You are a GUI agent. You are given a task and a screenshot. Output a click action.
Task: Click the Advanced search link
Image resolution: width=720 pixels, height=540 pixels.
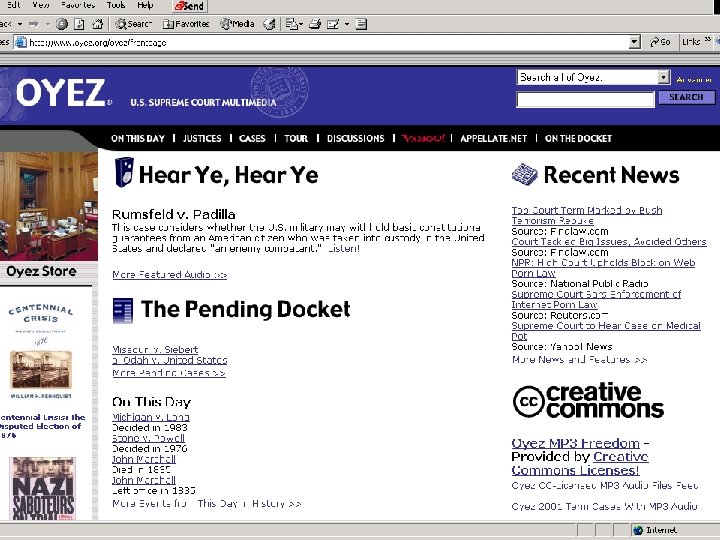[x=694, y=80]
